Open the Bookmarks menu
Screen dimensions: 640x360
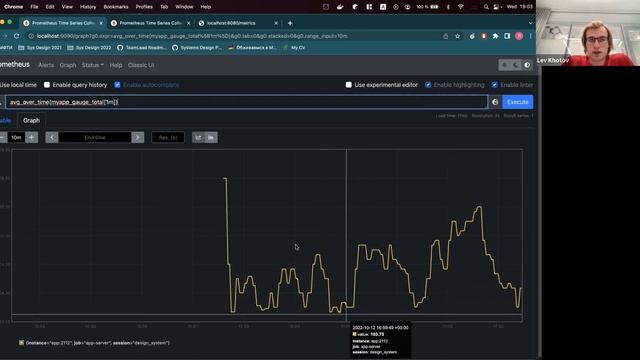coord(116,7)
